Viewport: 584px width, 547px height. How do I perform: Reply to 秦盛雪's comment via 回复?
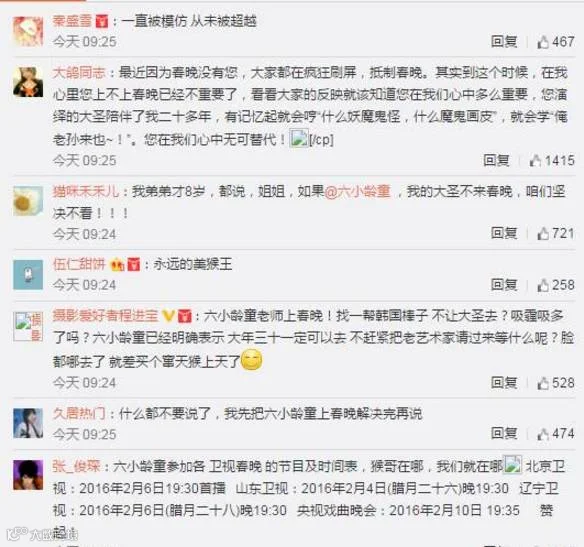tap(504, 41)
